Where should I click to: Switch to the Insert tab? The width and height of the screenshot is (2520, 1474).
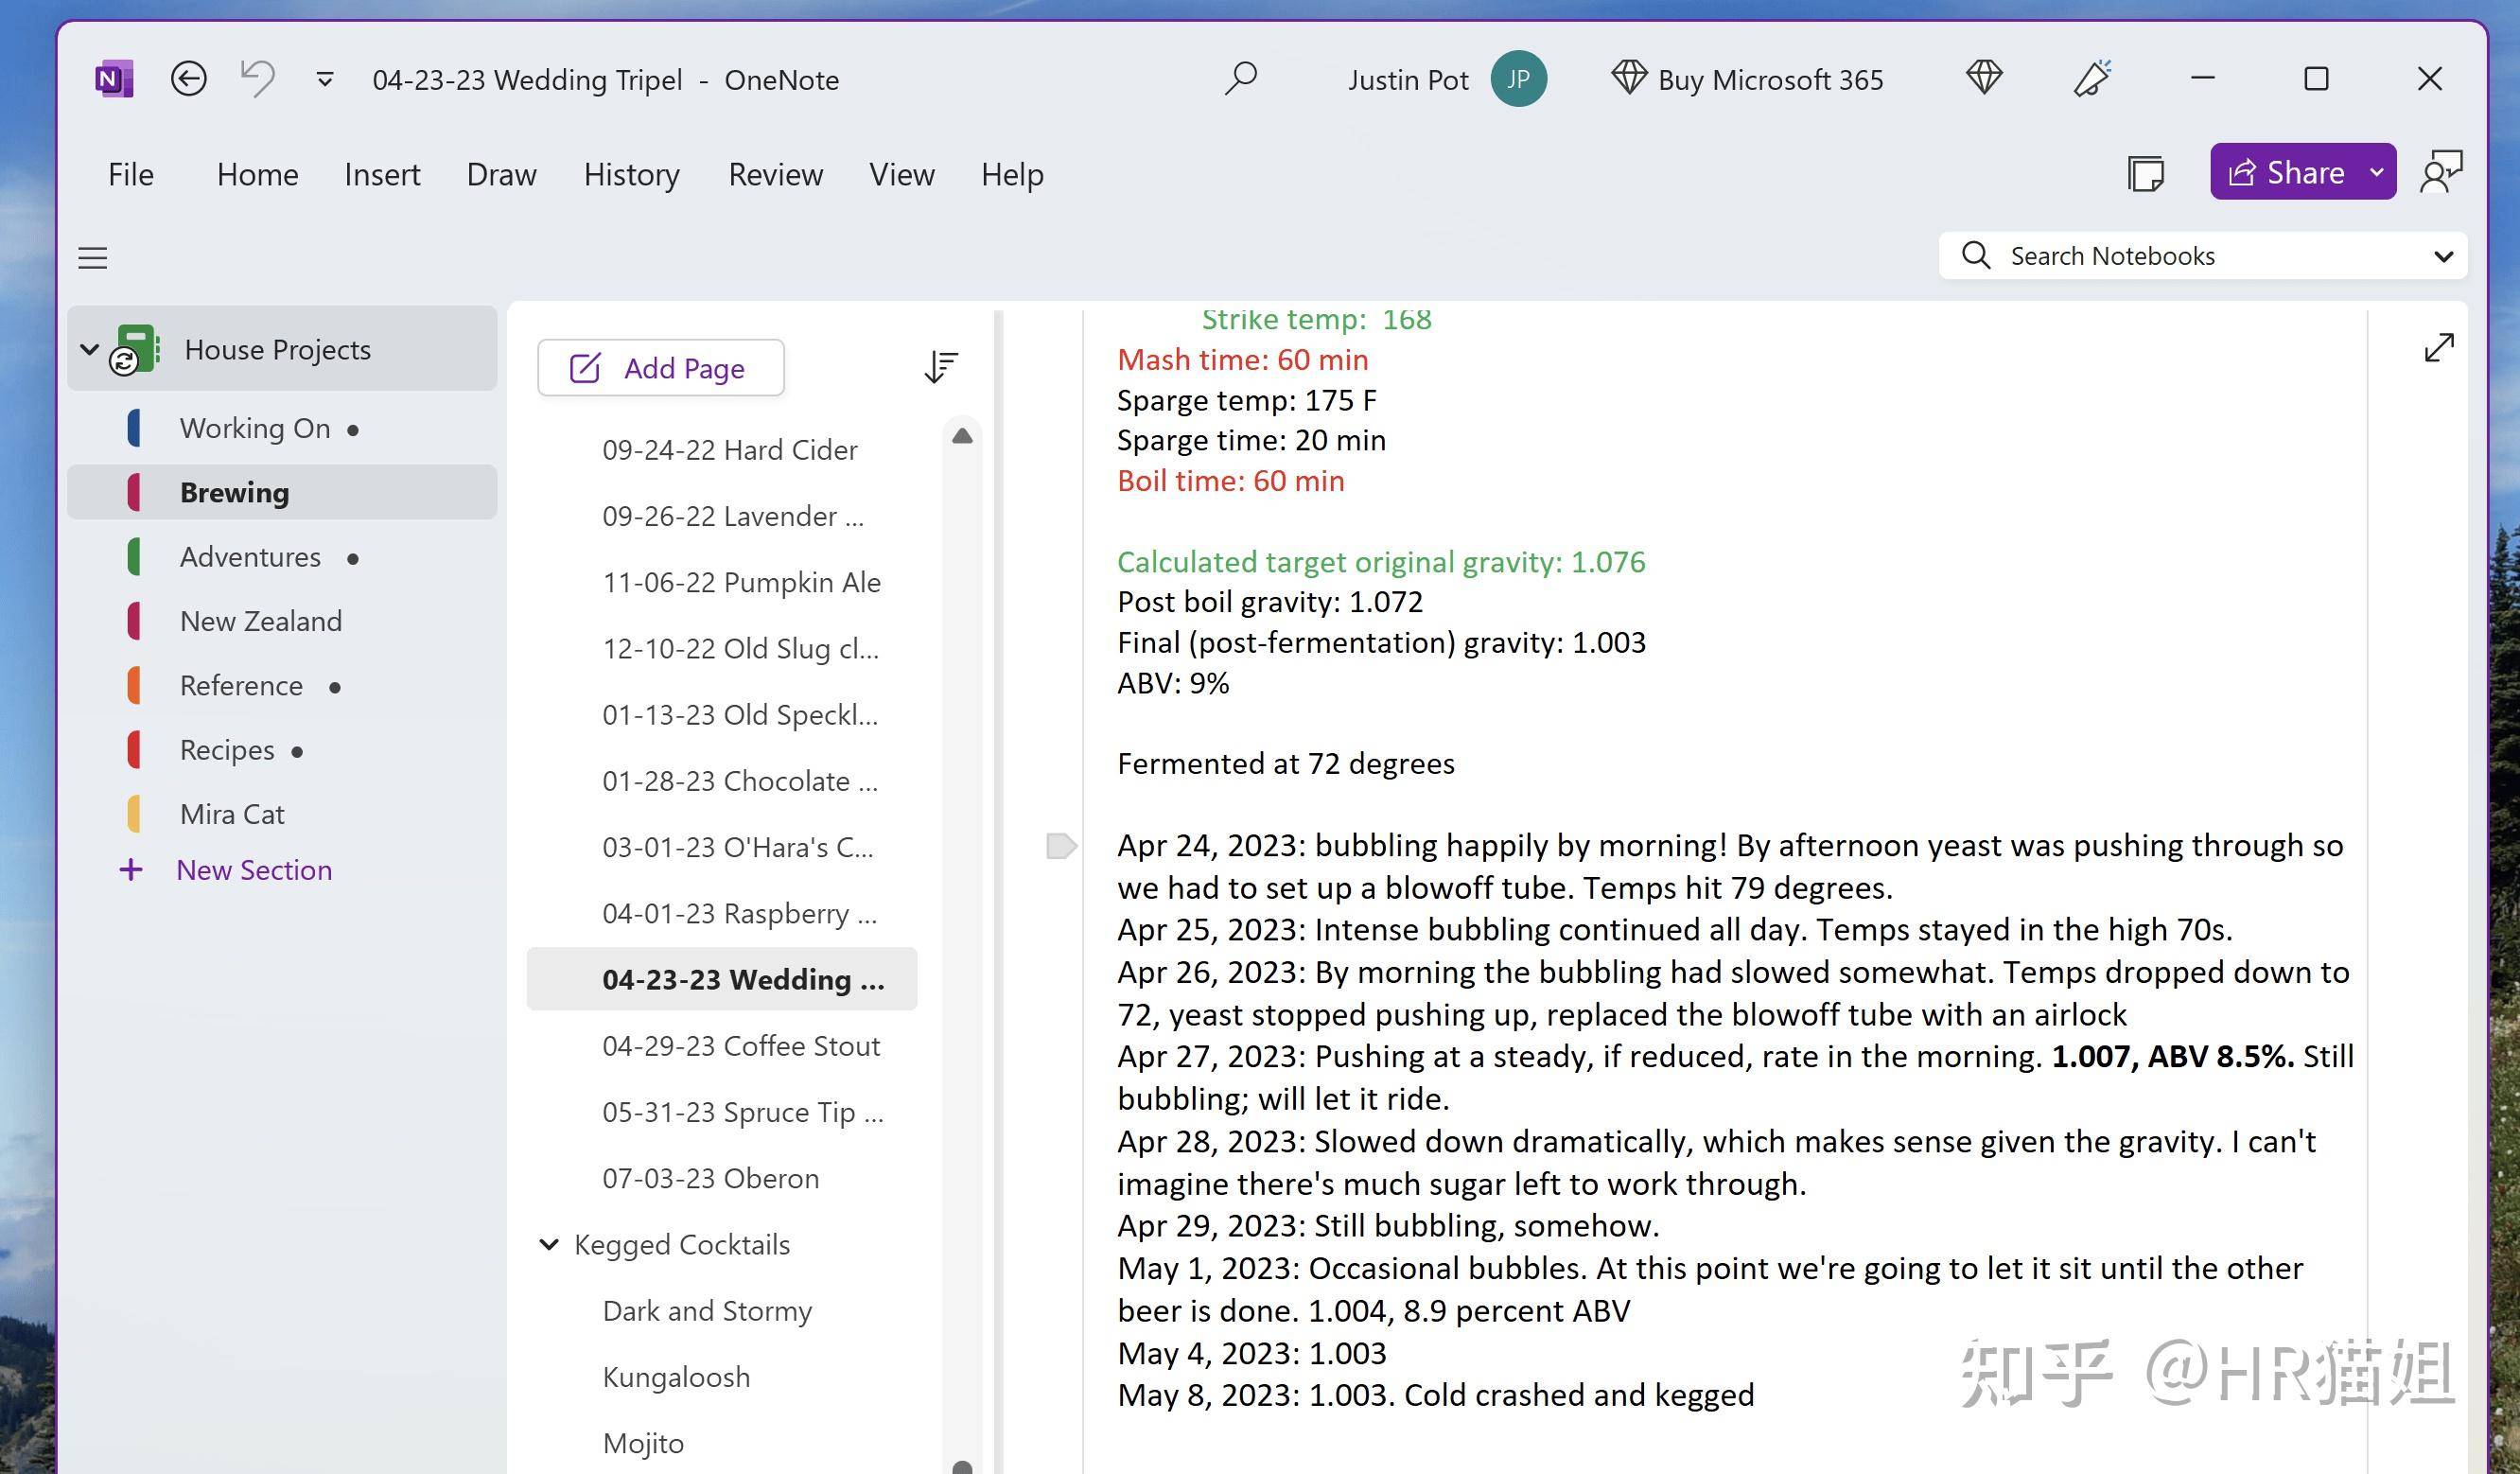coord(382,174)
